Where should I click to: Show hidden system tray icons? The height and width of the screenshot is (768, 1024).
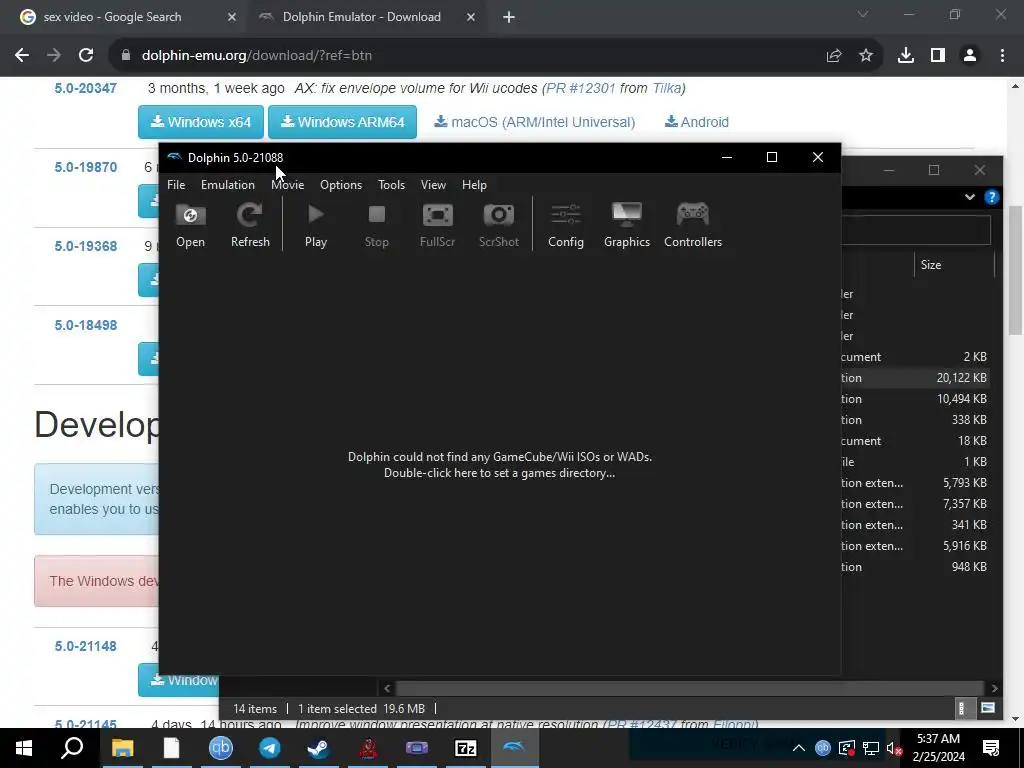pyautogui.click(x=799, y=748)
